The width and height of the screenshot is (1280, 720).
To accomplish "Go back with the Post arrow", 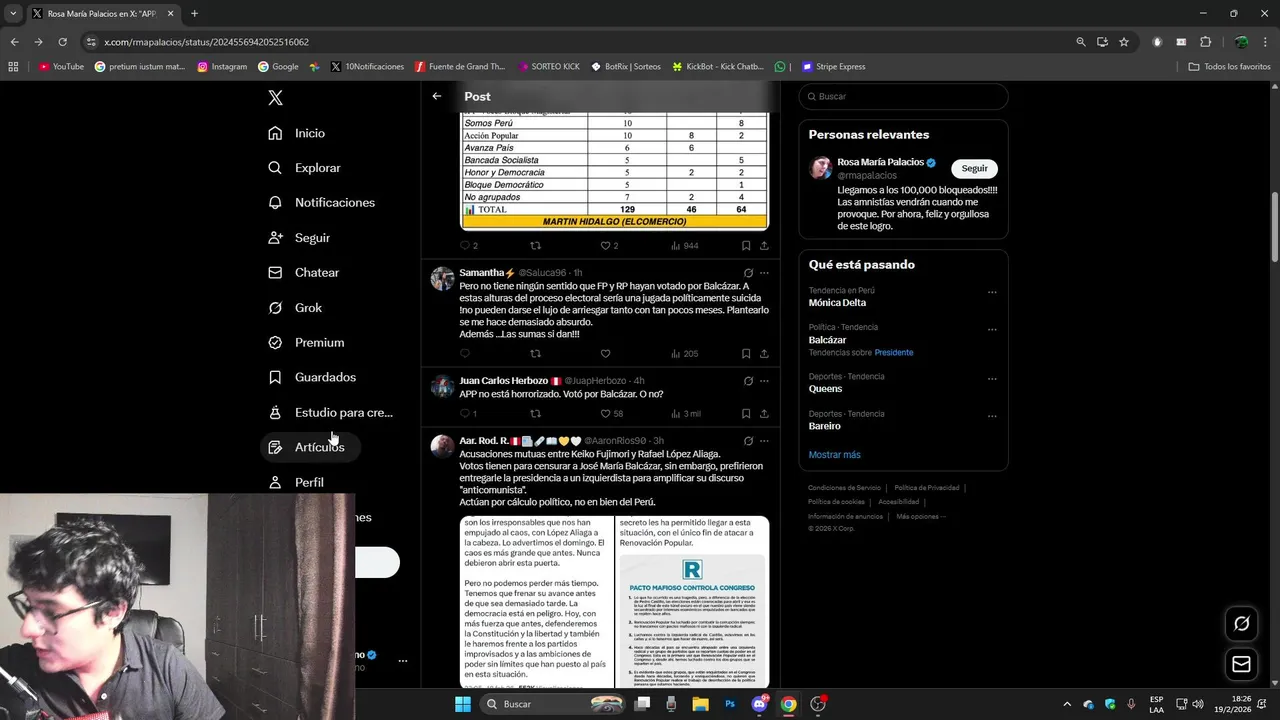I will [x=437, y=96].
